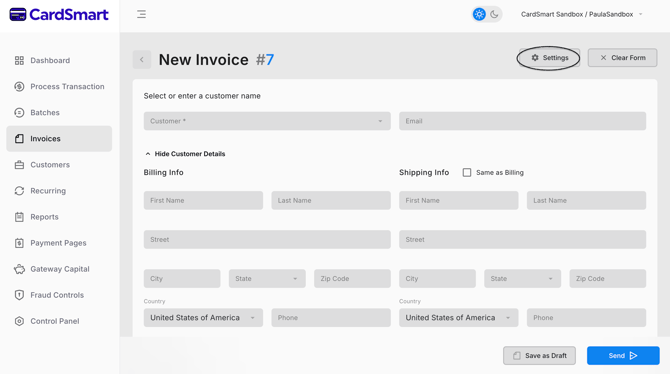
Task: Check Same as Billing checkbox
Action: coord(467,172)
